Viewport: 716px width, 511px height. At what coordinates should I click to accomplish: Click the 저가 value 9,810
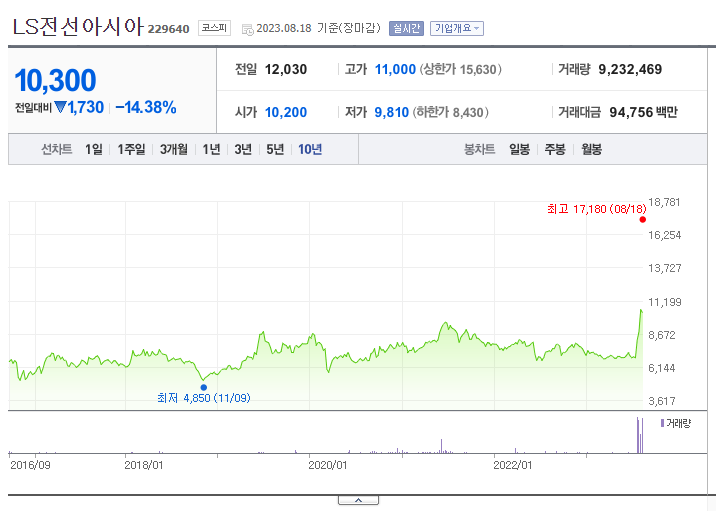[x=391, y=112]
